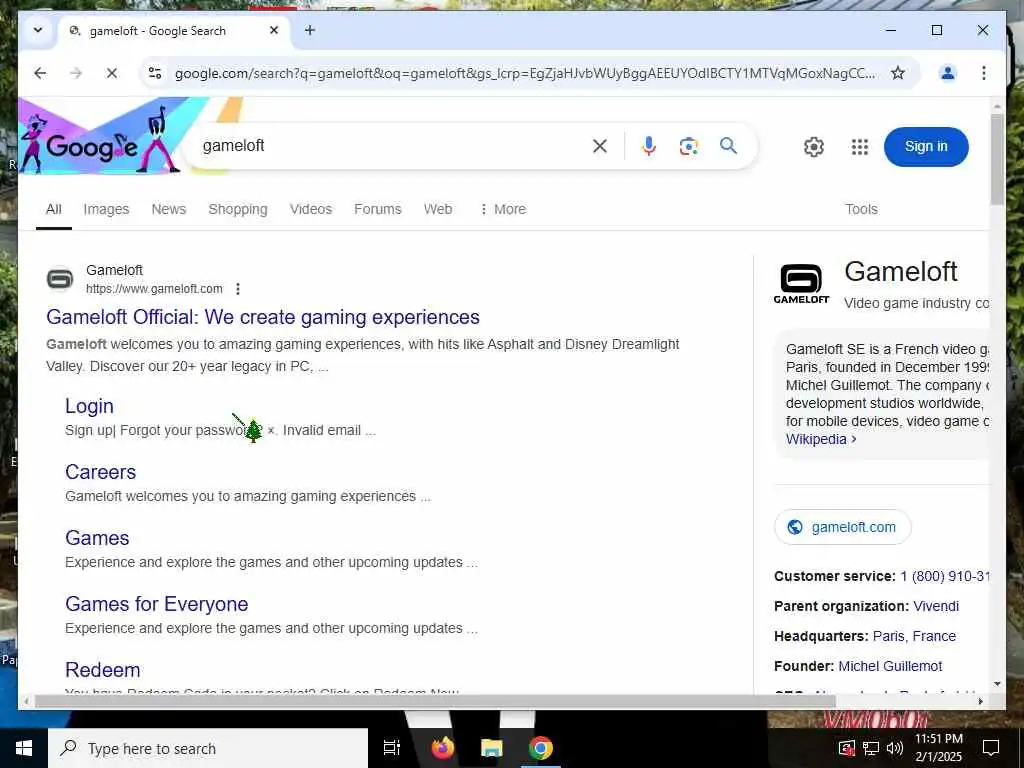This screenshot has height=768, width=1024.
Task: Open the Chrome profile avatar
Action: [948, 72]
